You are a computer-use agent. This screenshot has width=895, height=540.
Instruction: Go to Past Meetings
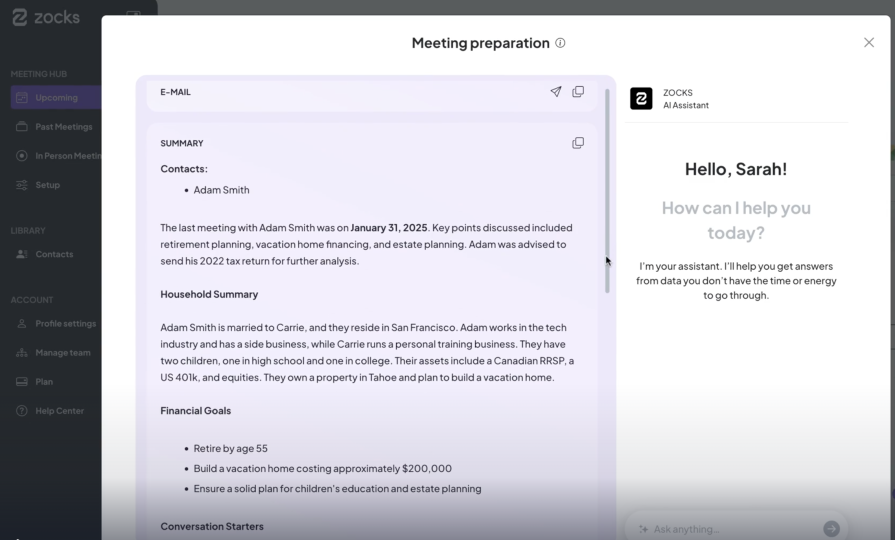coord(63,127)
